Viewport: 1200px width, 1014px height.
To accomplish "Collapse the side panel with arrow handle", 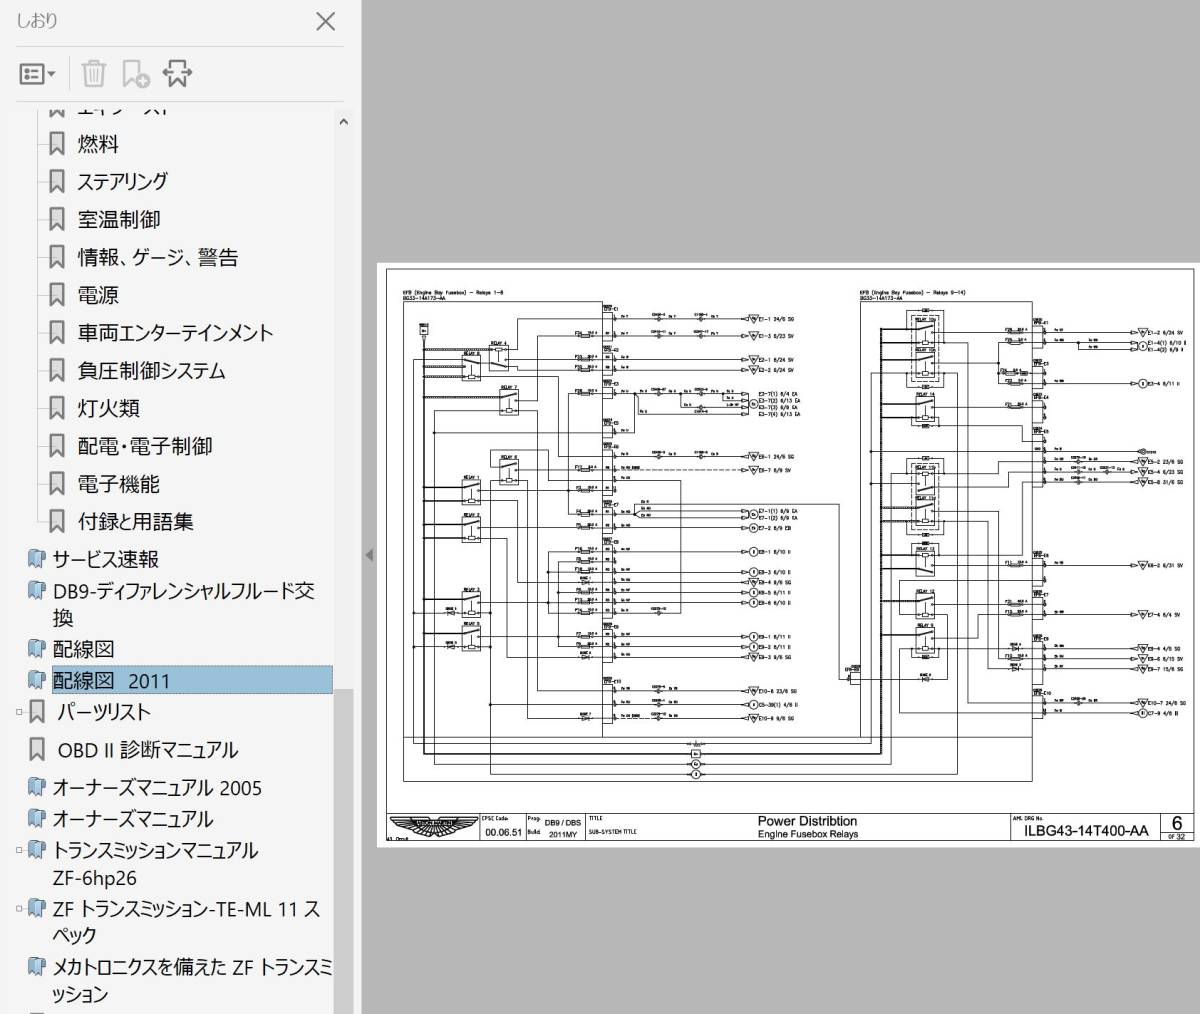I will pos(368,555).
